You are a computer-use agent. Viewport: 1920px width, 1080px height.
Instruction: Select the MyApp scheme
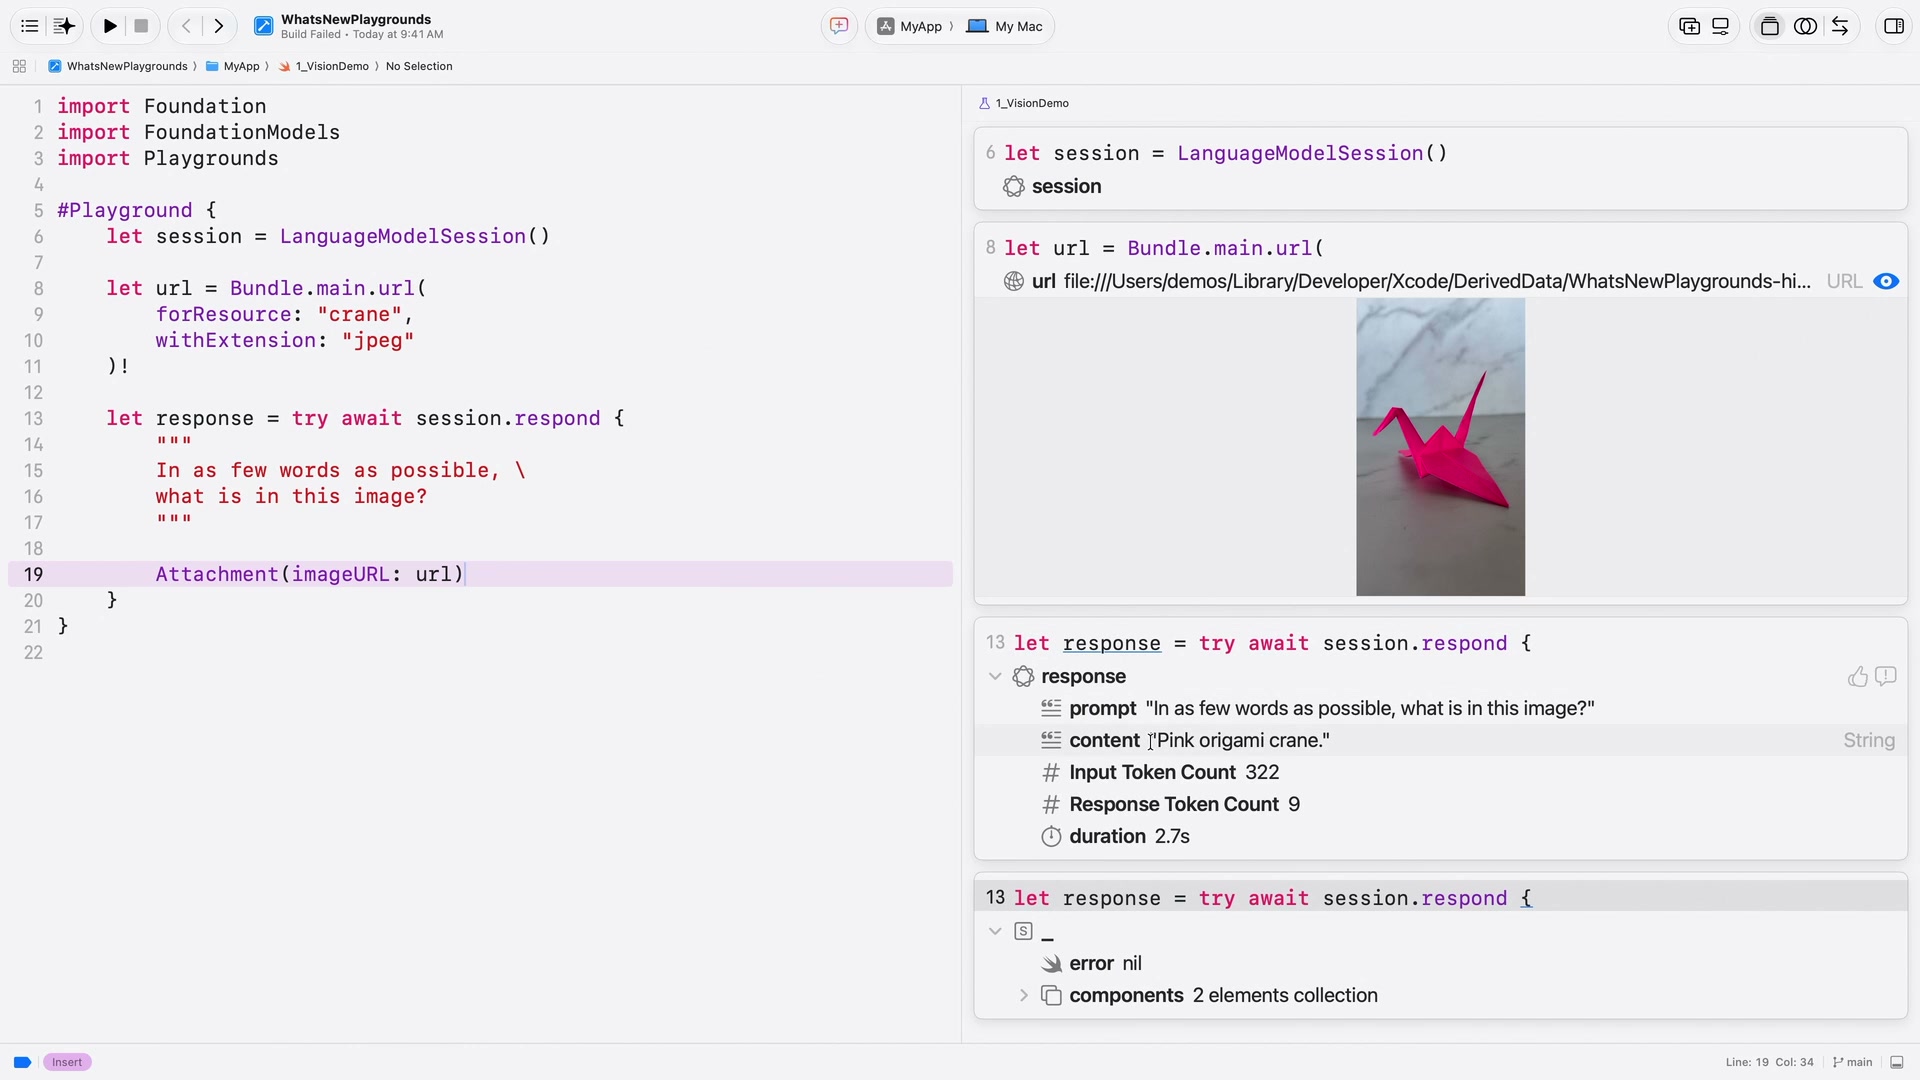coord(910,26)
